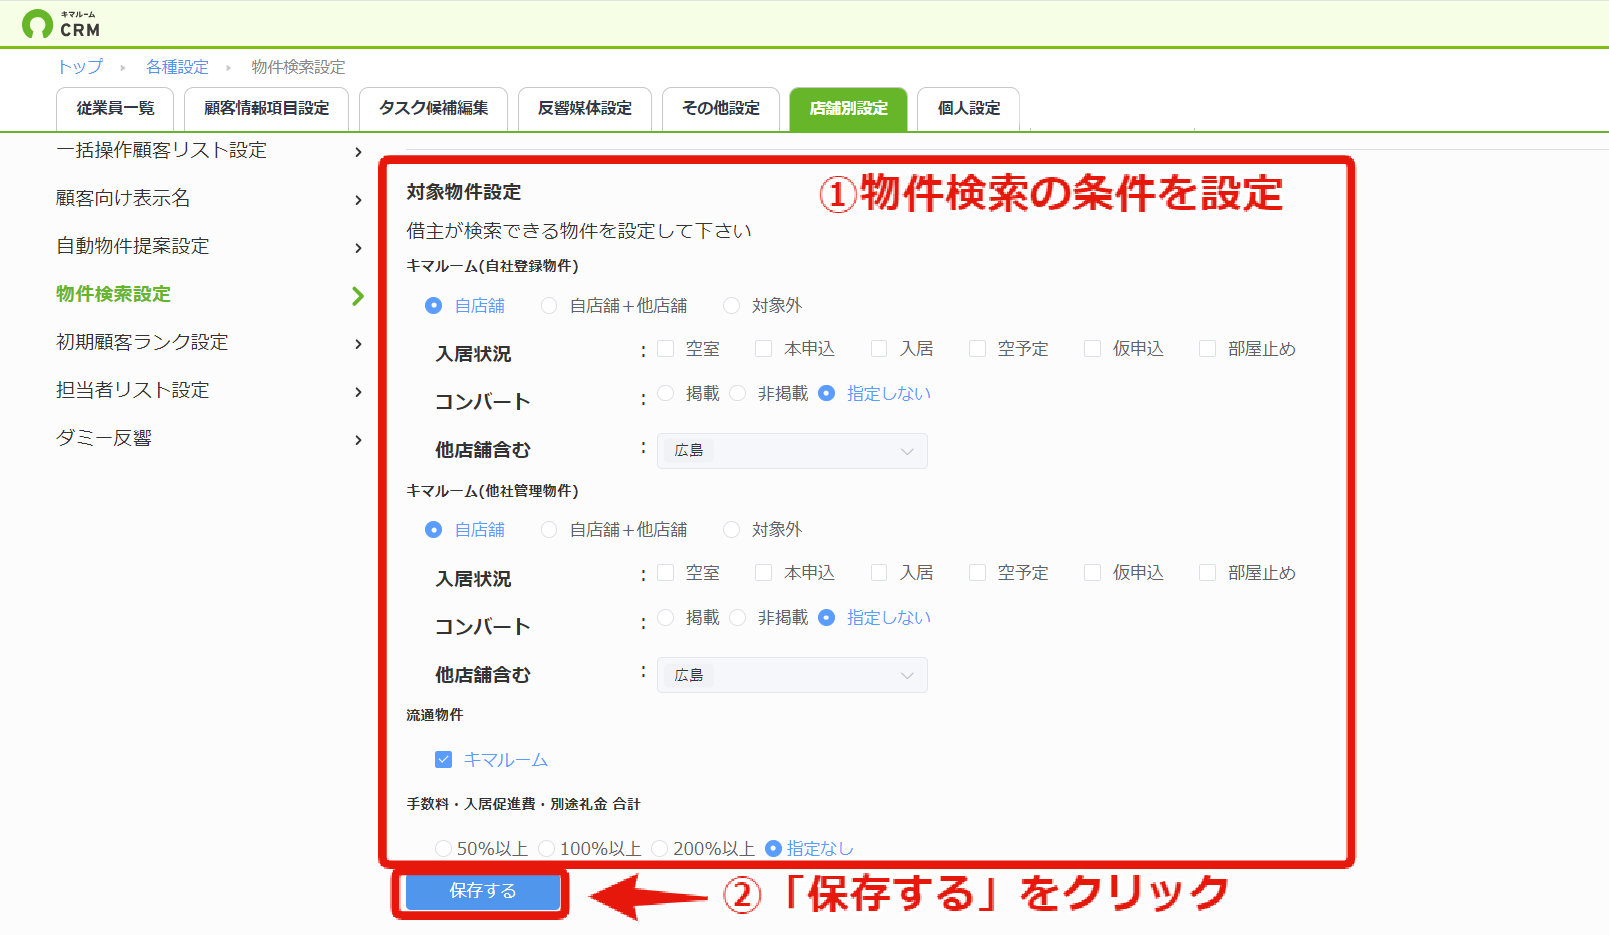Select 50%以上 fee option
1609x935 pixels.
click(444, 849)
